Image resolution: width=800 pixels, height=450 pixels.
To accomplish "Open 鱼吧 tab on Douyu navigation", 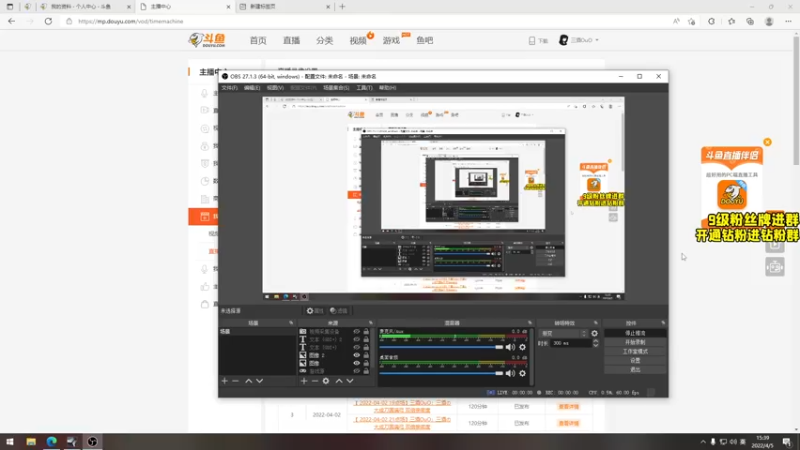I will click(x=424, y=40).
